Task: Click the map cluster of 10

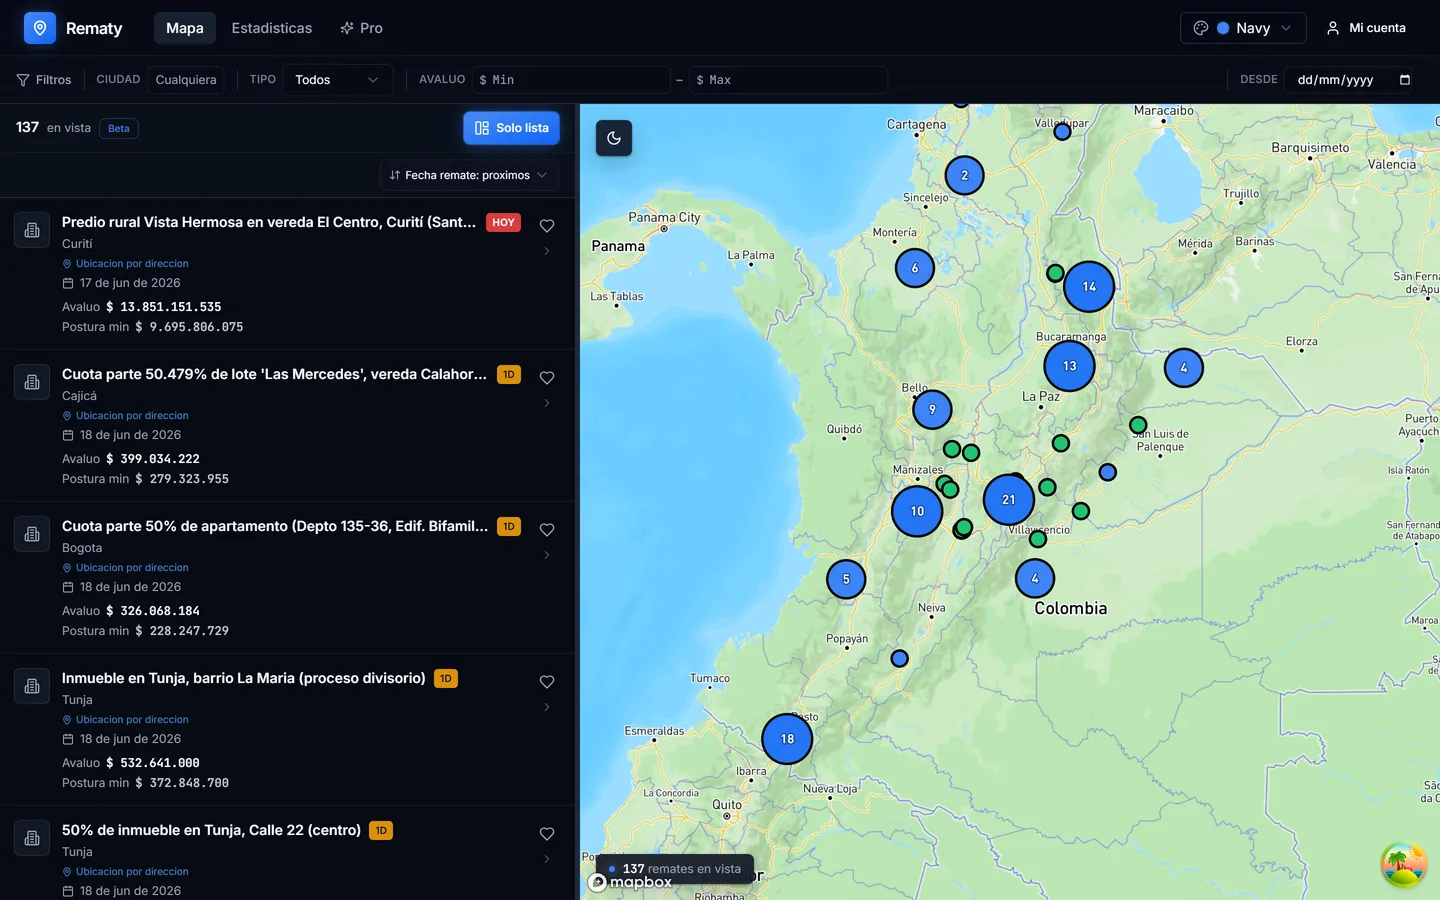Action: (x=917, y=511)
